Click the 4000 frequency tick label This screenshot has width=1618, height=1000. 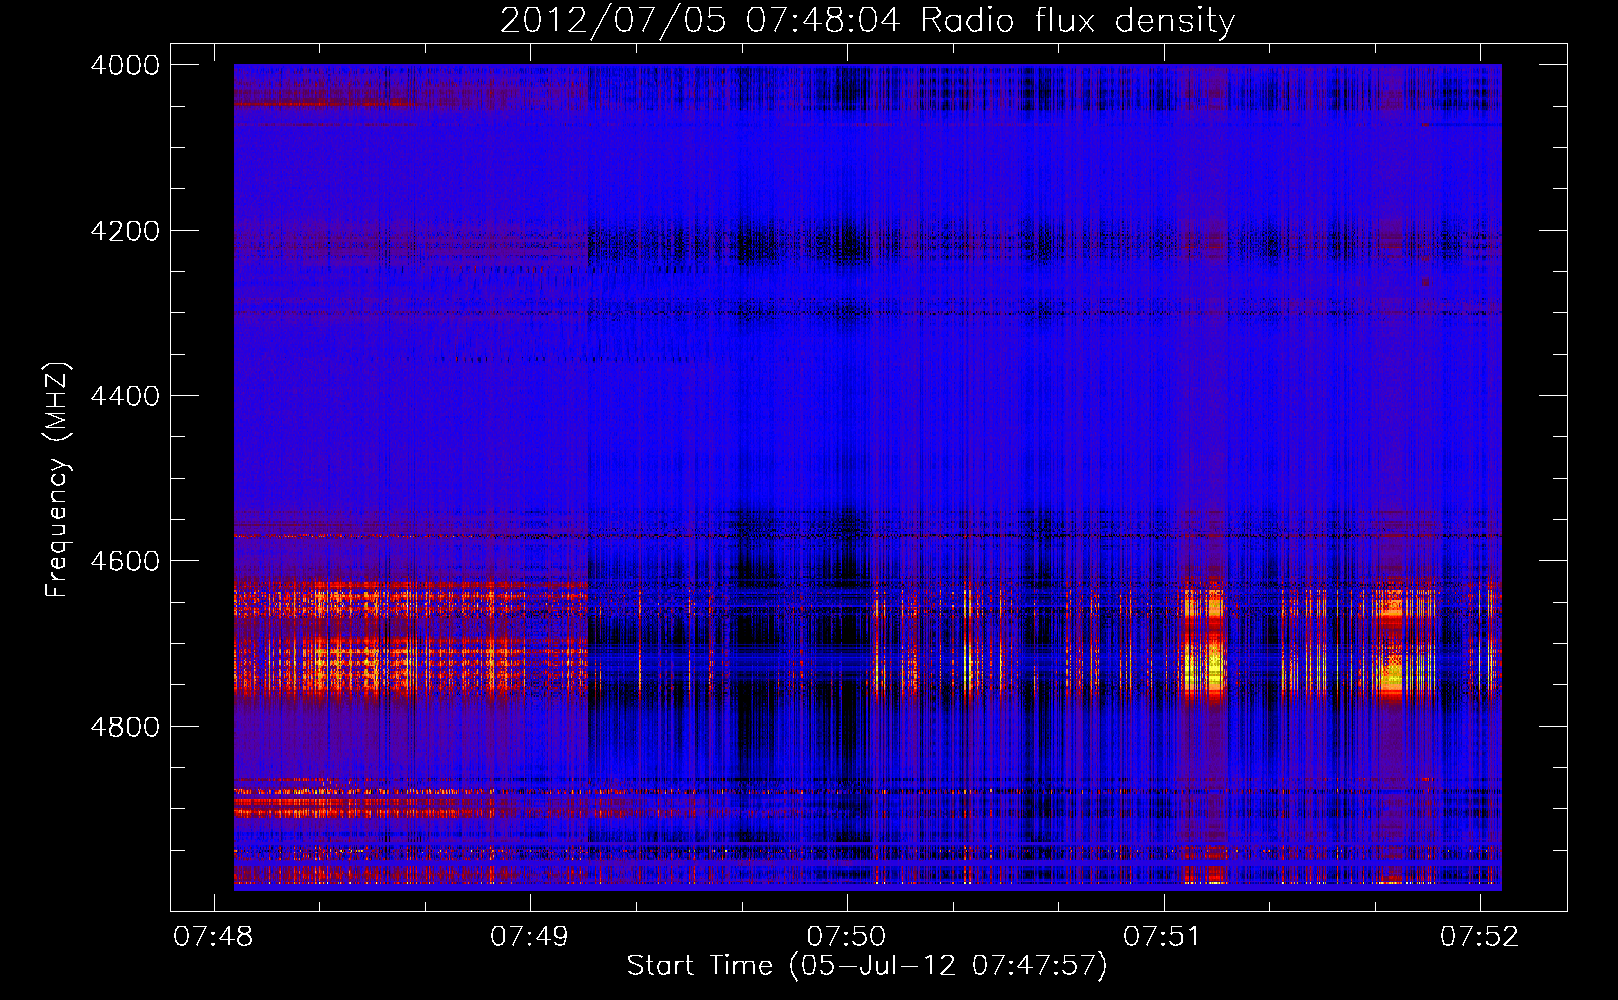tap(125, 65)
